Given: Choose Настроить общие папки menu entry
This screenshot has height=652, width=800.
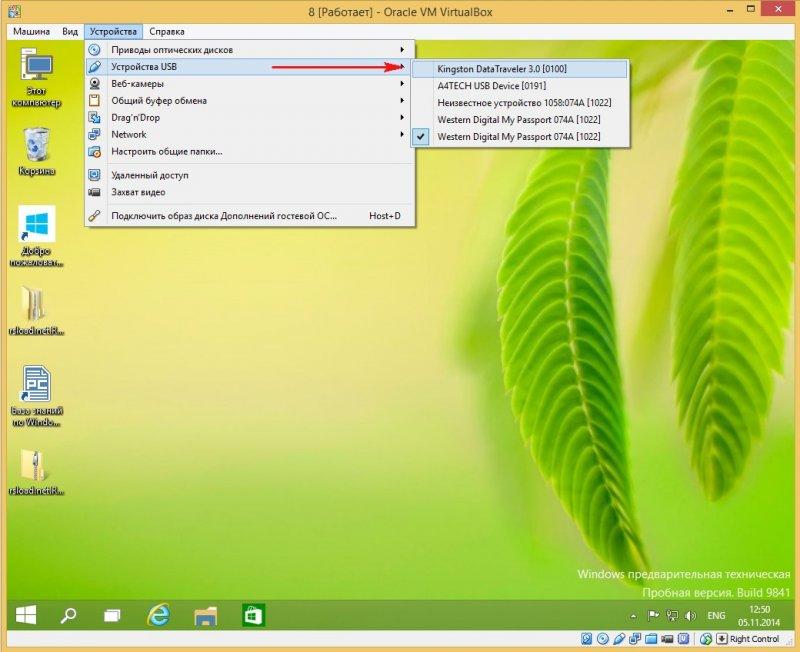Looking at the screenshot, I should (x=250, y=152).
